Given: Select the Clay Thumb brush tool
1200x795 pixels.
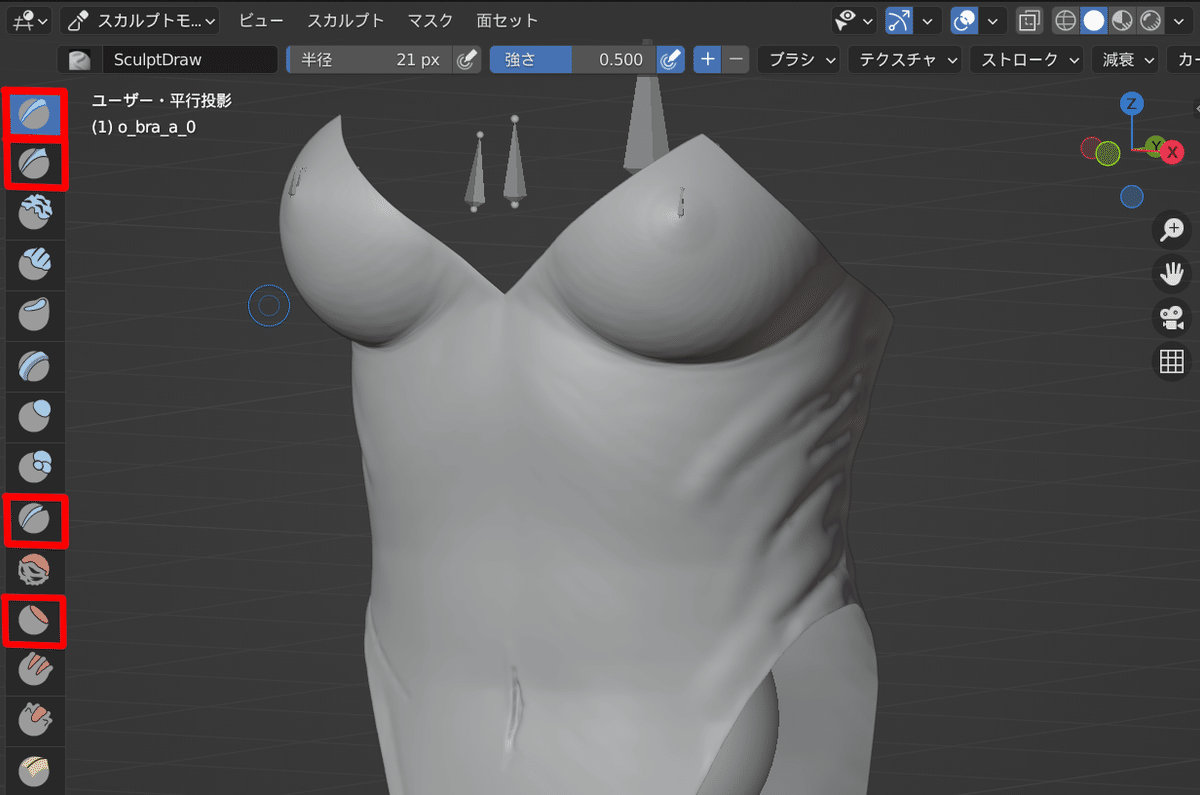Looking at the screenshot, I should point(35,314).
